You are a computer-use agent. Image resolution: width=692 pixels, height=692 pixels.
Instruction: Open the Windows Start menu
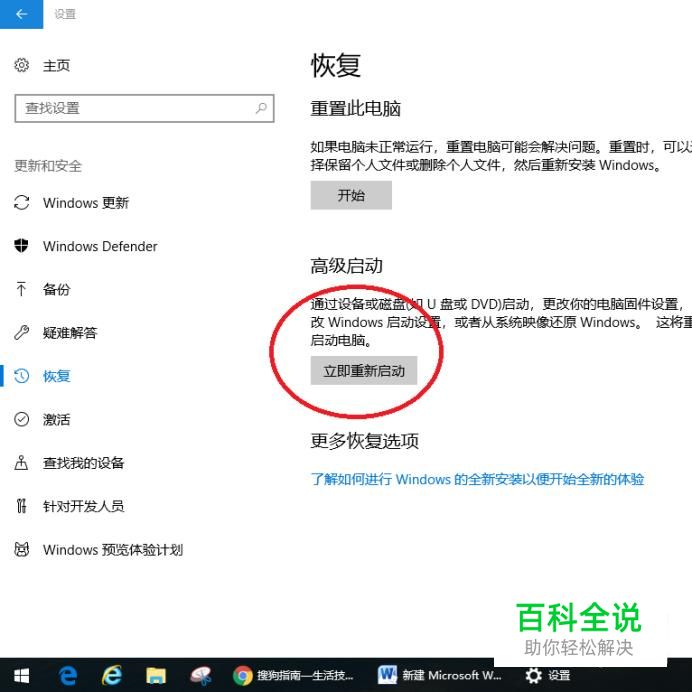tap(21, 675)
